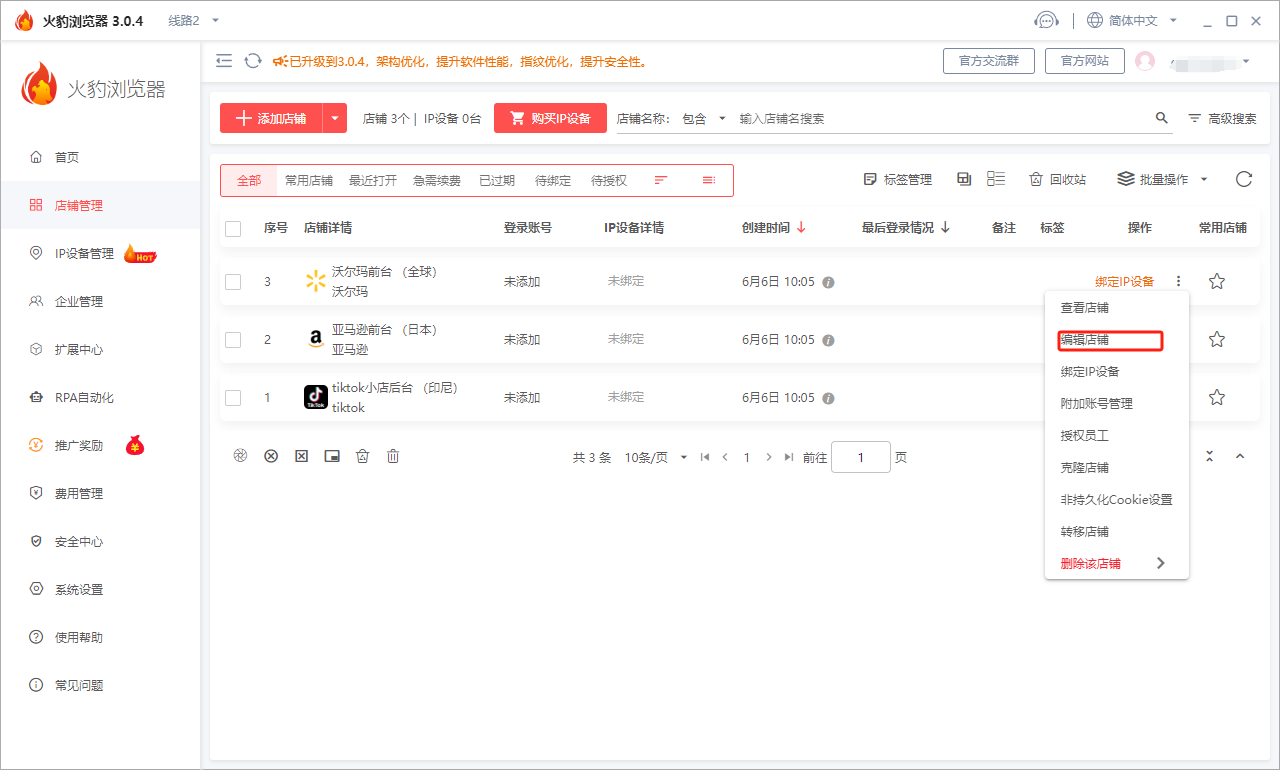Open 安全中心 in the sidebar
This screenshot has width=1280, height=770.
pyautogui.click(x=79, y=542)
